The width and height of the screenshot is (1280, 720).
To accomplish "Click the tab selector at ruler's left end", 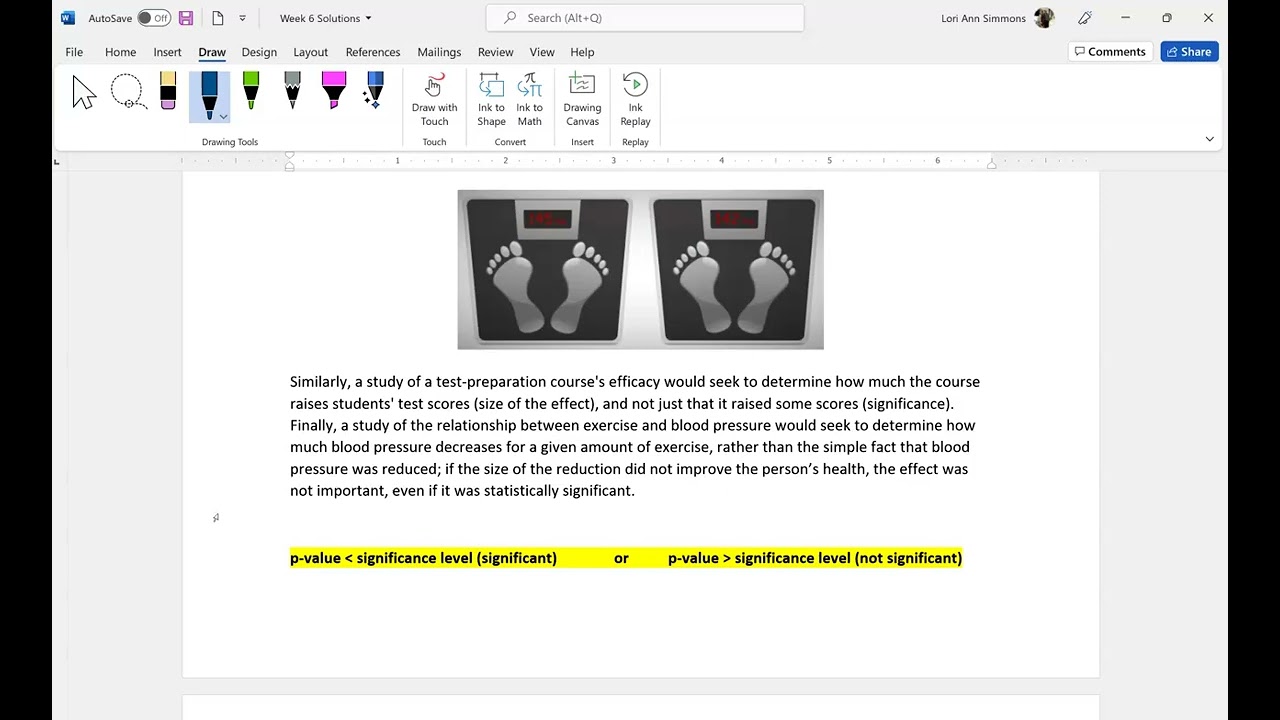I will (x=57, y=161).
